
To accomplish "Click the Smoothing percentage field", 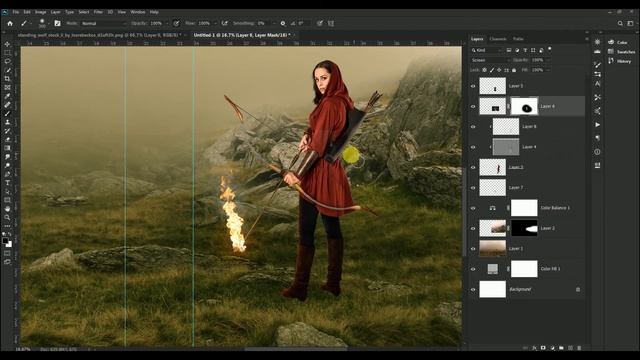I will (262, 23).
